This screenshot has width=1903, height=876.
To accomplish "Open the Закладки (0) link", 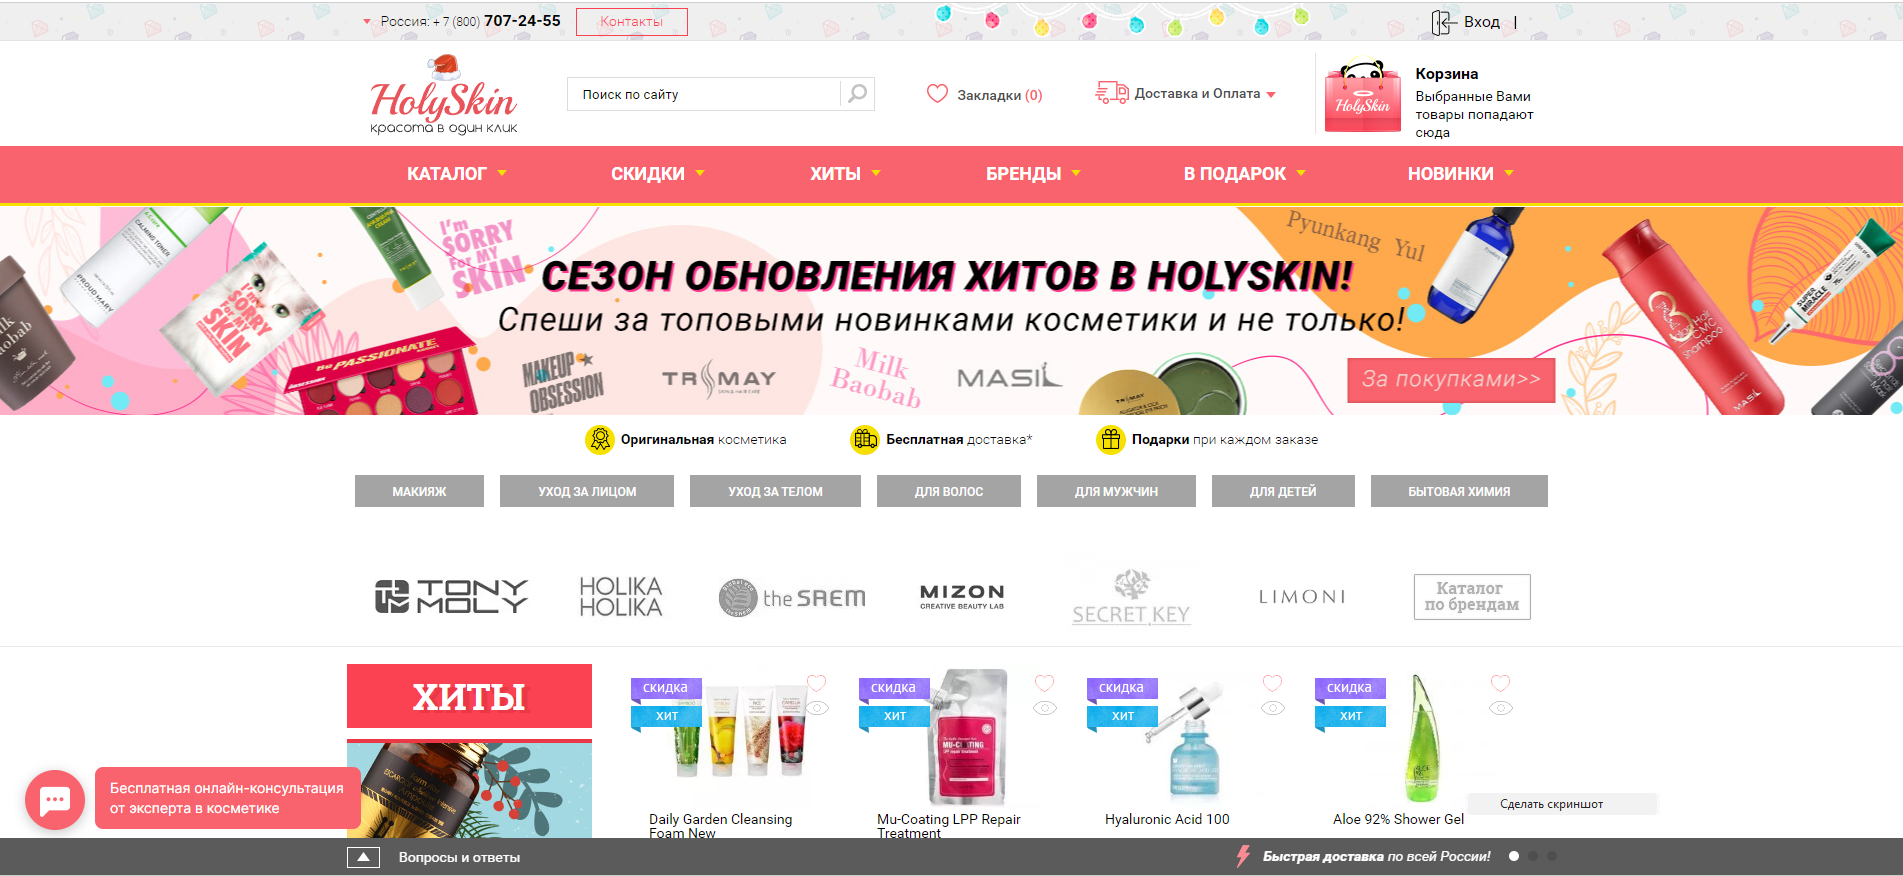I will pos(999,95).
